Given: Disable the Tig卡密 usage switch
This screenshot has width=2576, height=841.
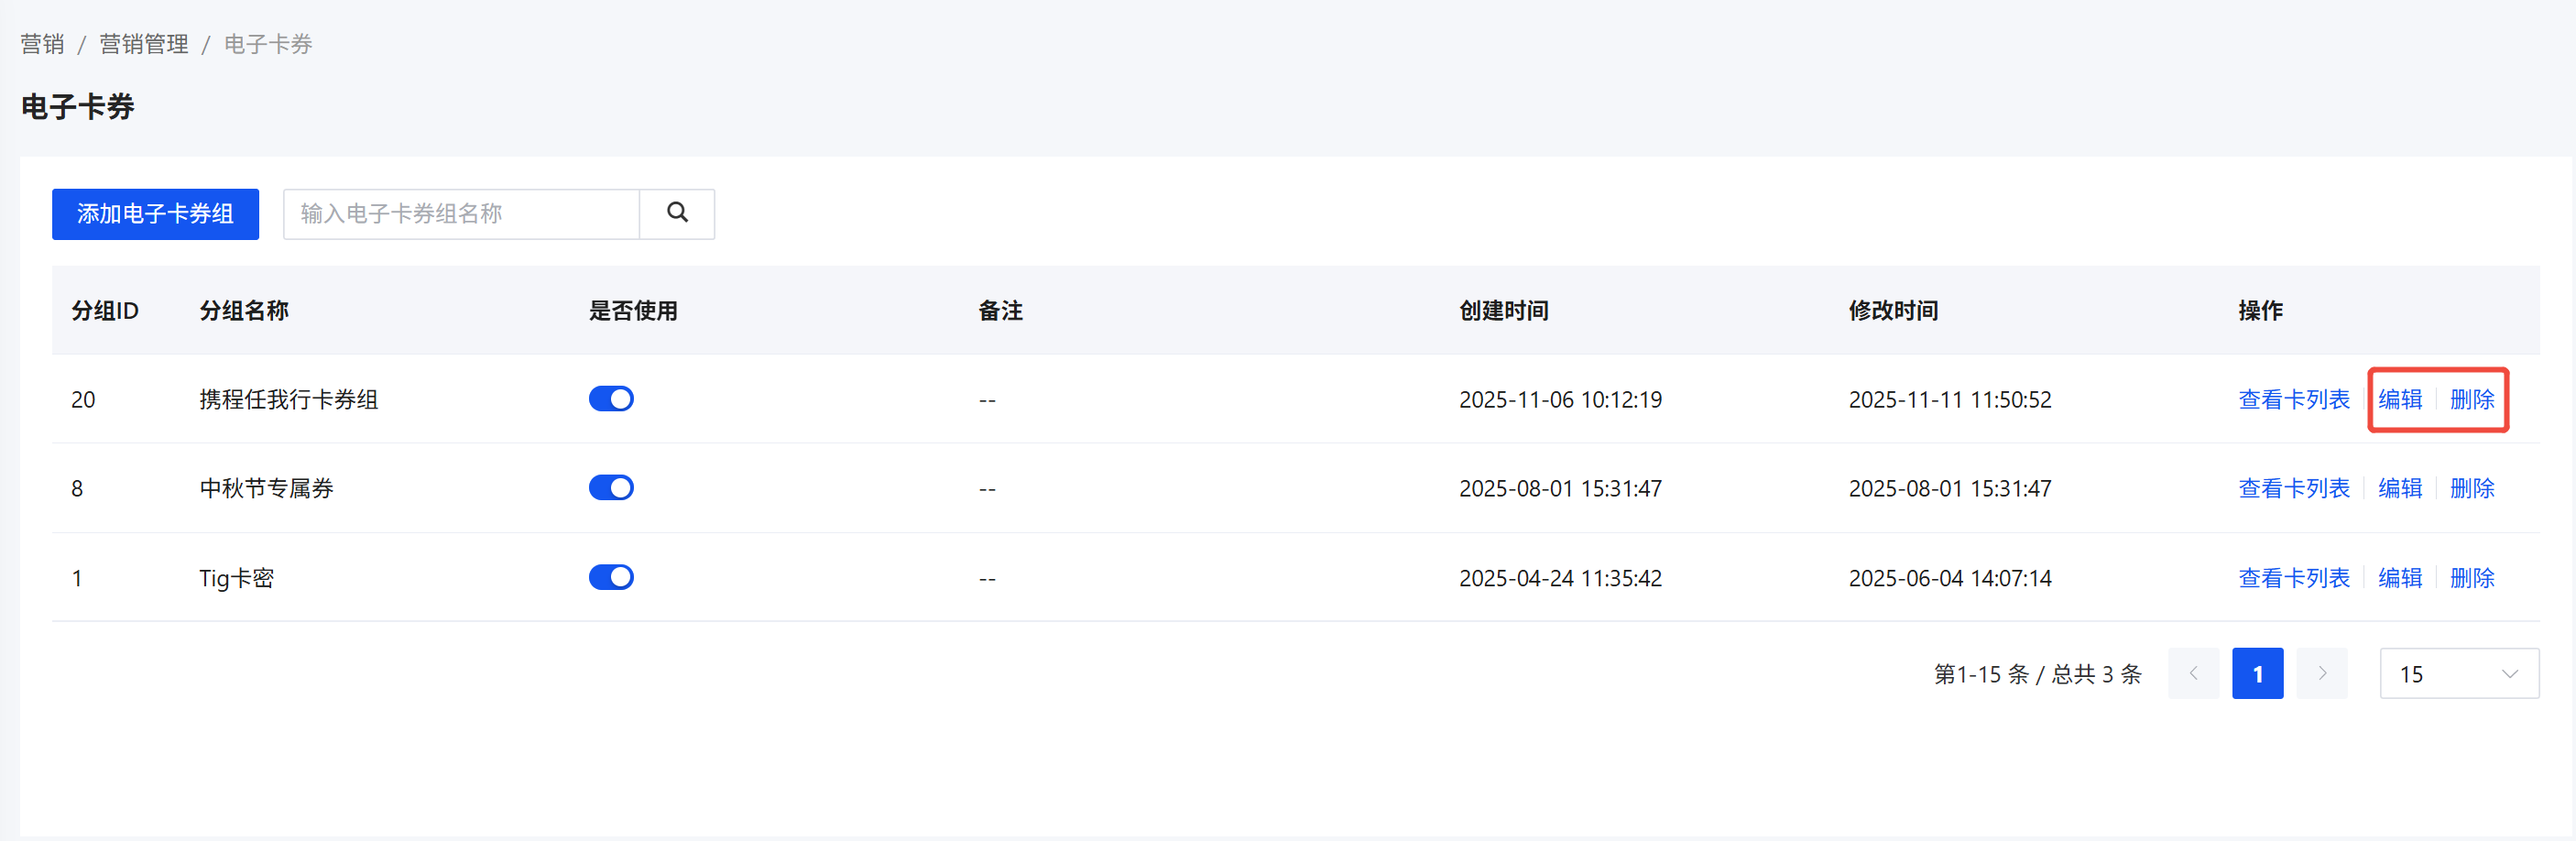Looking at the screenshot, I should [x=611, y=577].
